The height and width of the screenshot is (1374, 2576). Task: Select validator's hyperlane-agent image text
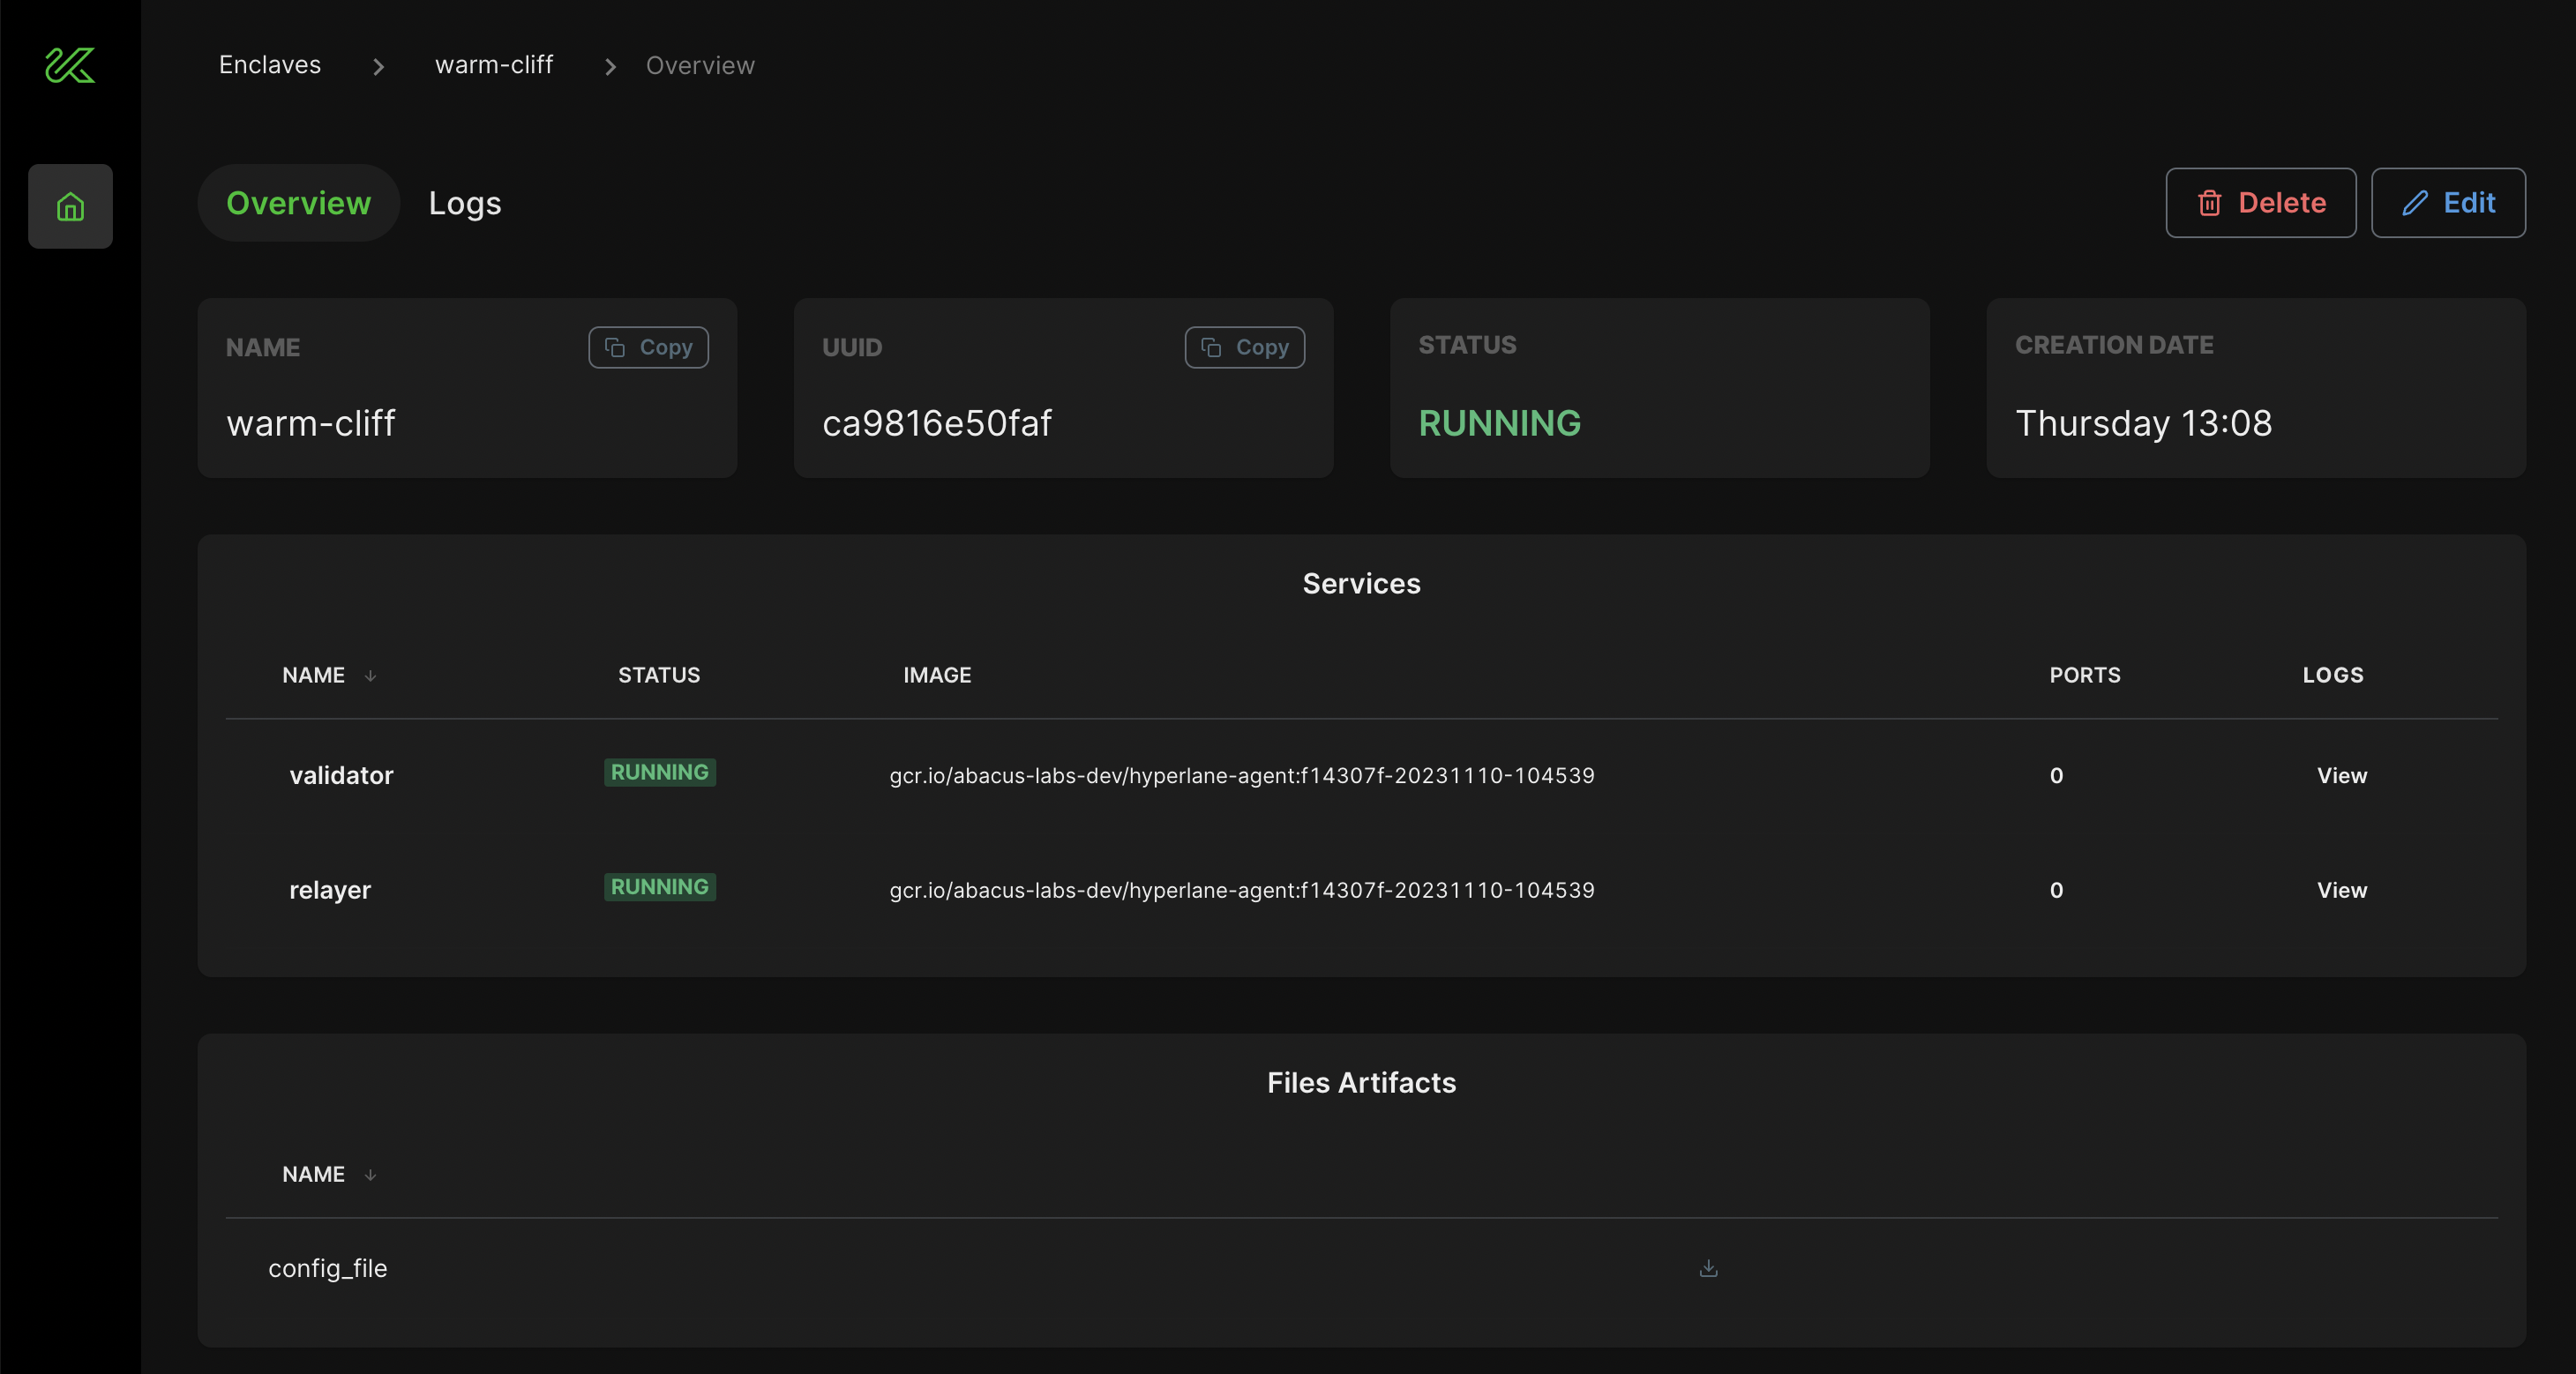(1242, 775)
